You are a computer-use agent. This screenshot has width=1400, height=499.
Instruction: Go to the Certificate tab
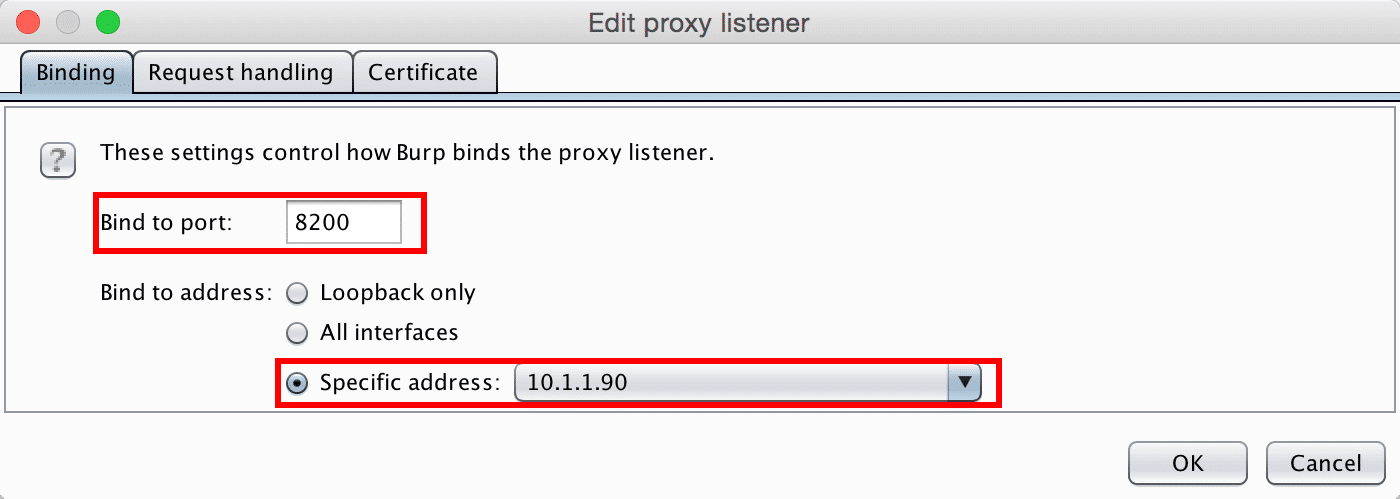[x=423, y=73]
